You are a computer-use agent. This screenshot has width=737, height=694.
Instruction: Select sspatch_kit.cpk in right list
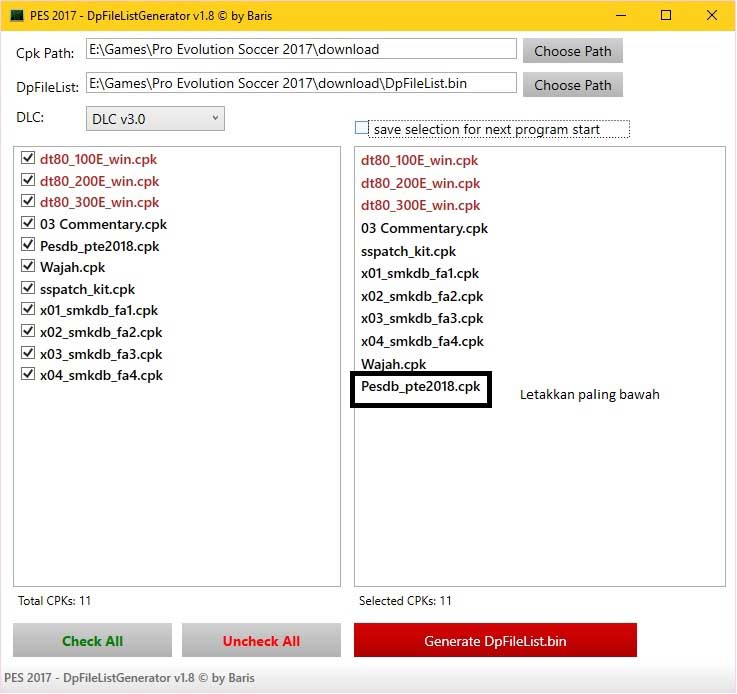tap(408, 251)
